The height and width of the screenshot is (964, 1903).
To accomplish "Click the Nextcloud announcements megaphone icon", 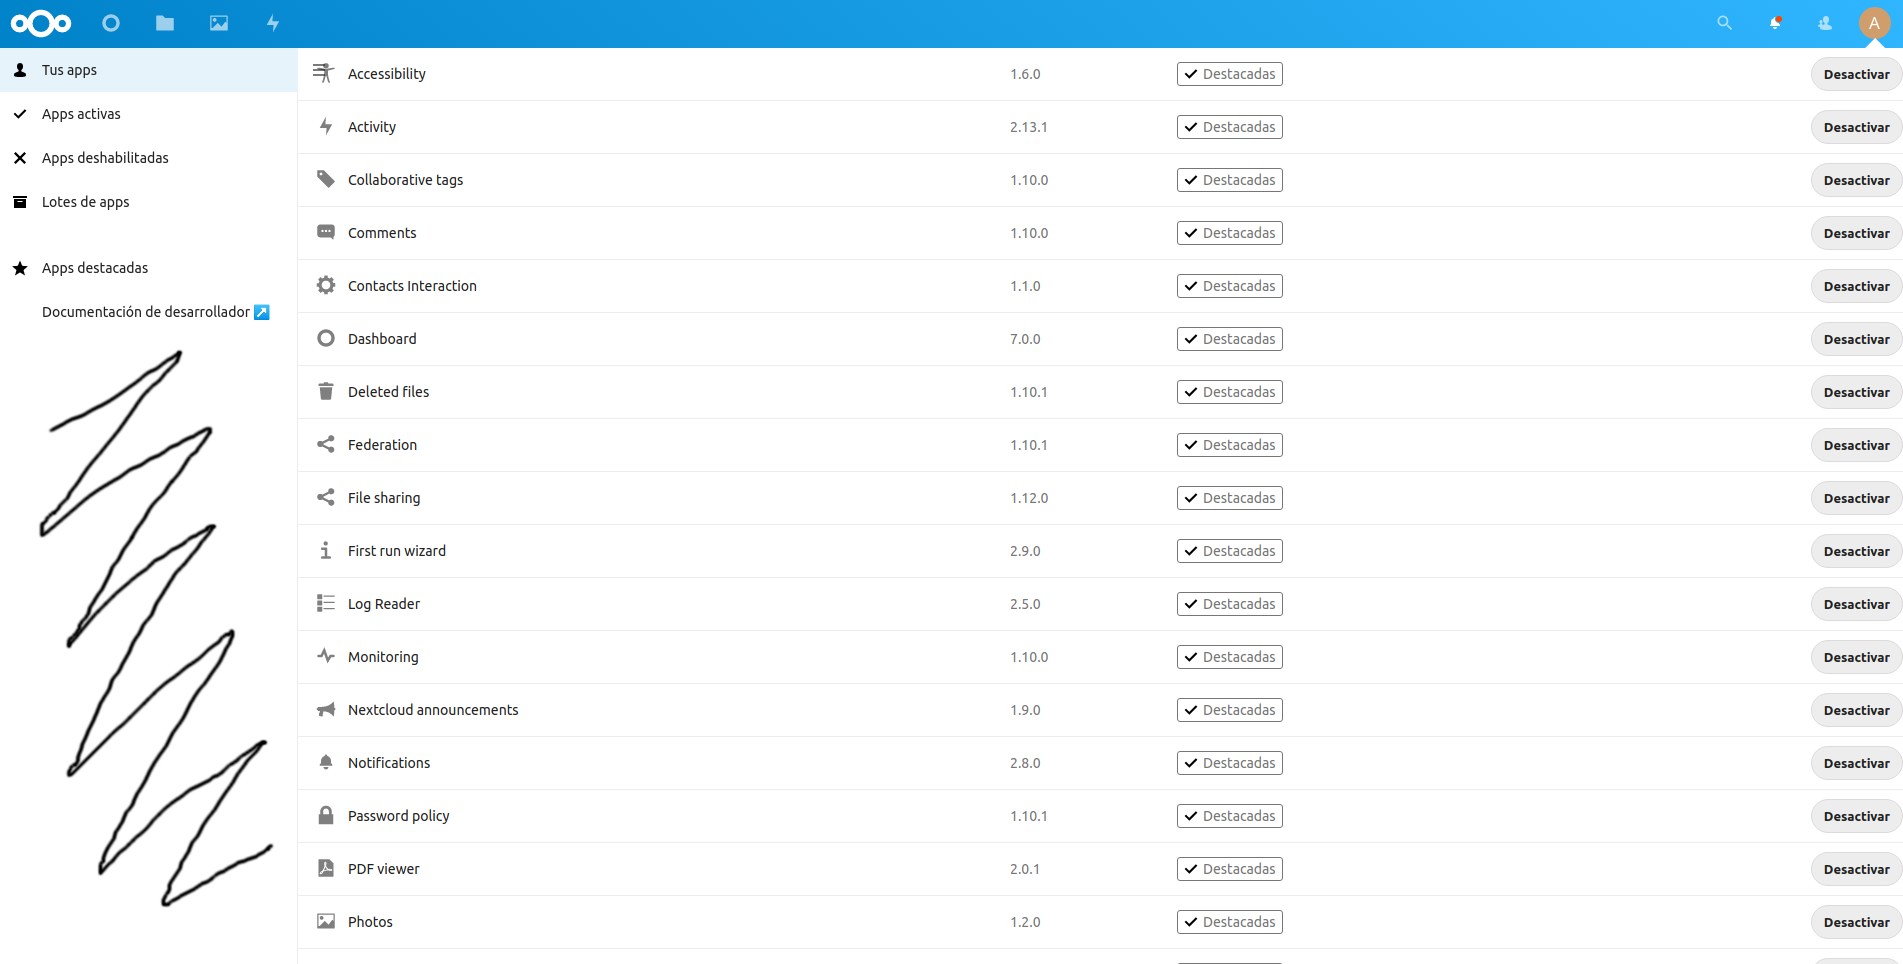I will 326,709.
